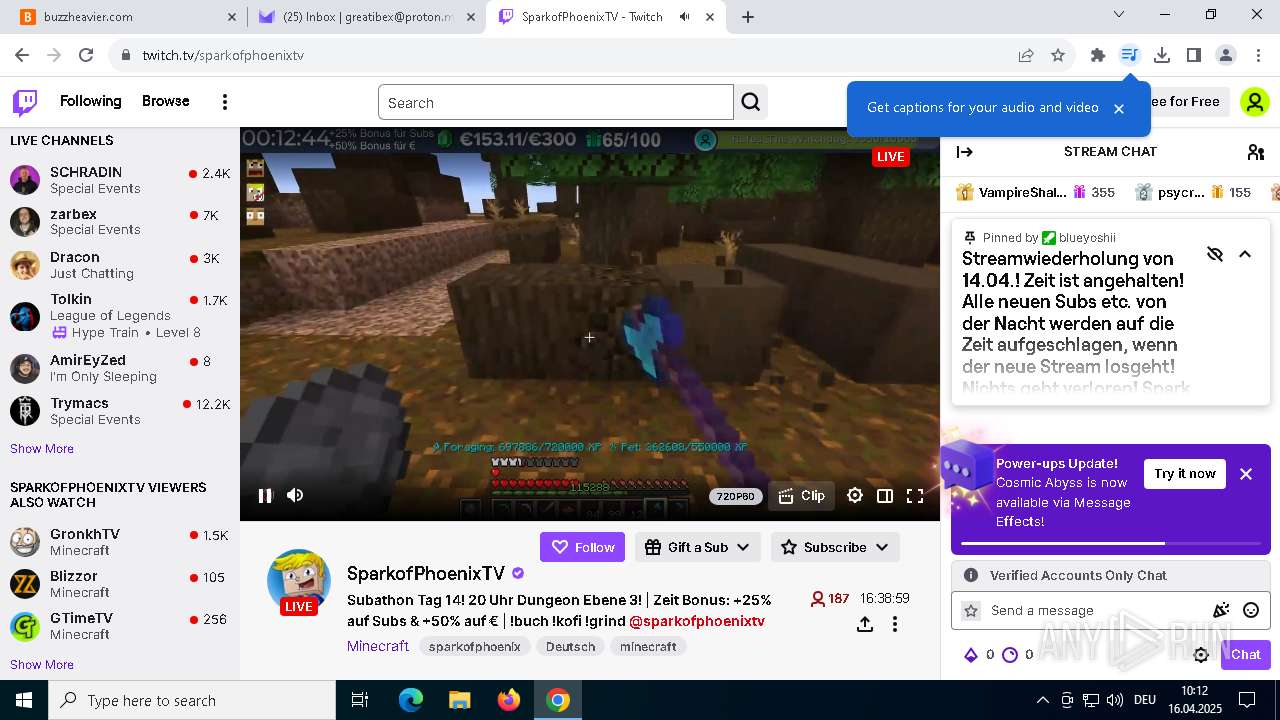Open the Following tab

tap(90, 101)
